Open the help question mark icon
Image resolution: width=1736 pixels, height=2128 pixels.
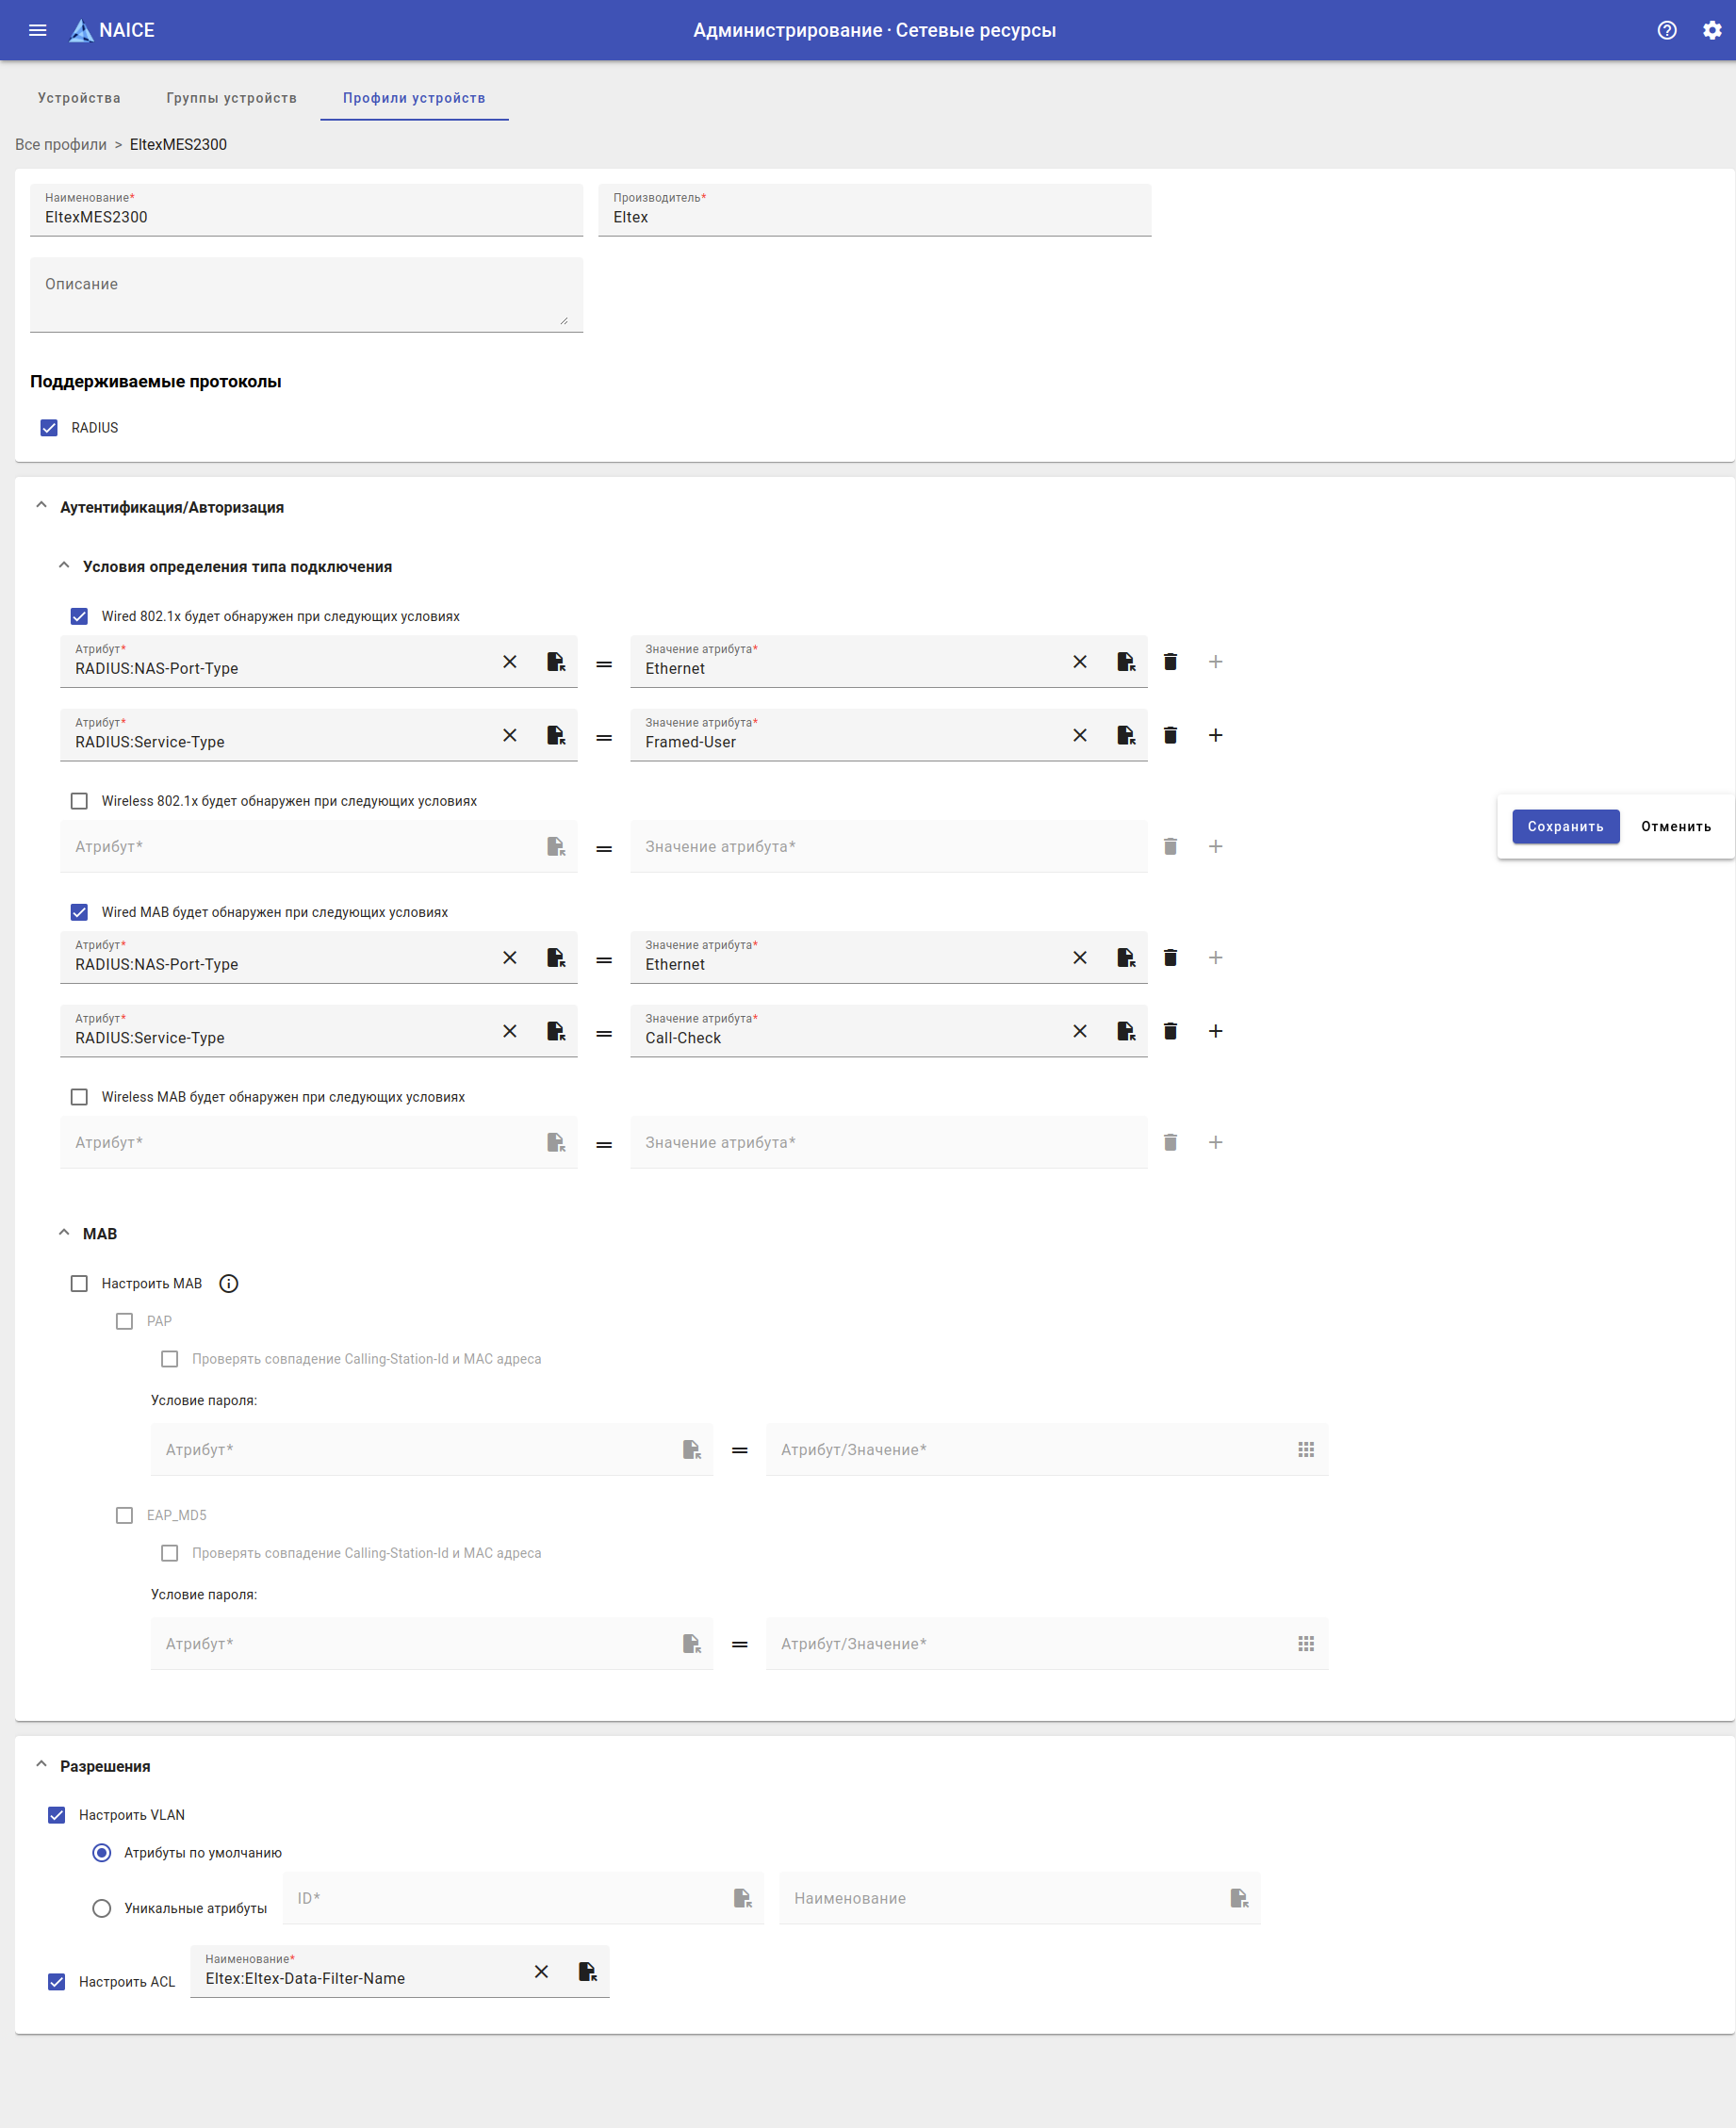(x=1666, y=30)
